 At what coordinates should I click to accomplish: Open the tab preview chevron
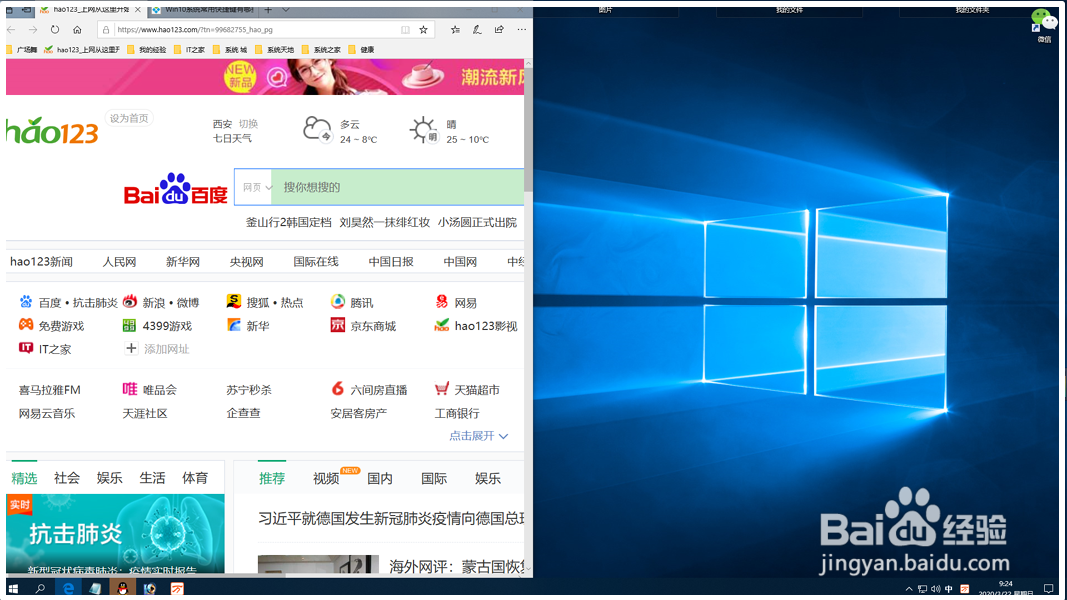coord(286,10)
